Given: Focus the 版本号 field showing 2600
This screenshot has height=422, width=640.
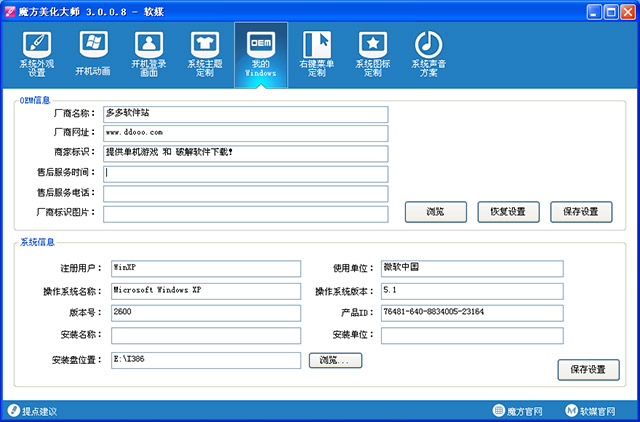Looking at the screenshot, I should tap(206, 313).
